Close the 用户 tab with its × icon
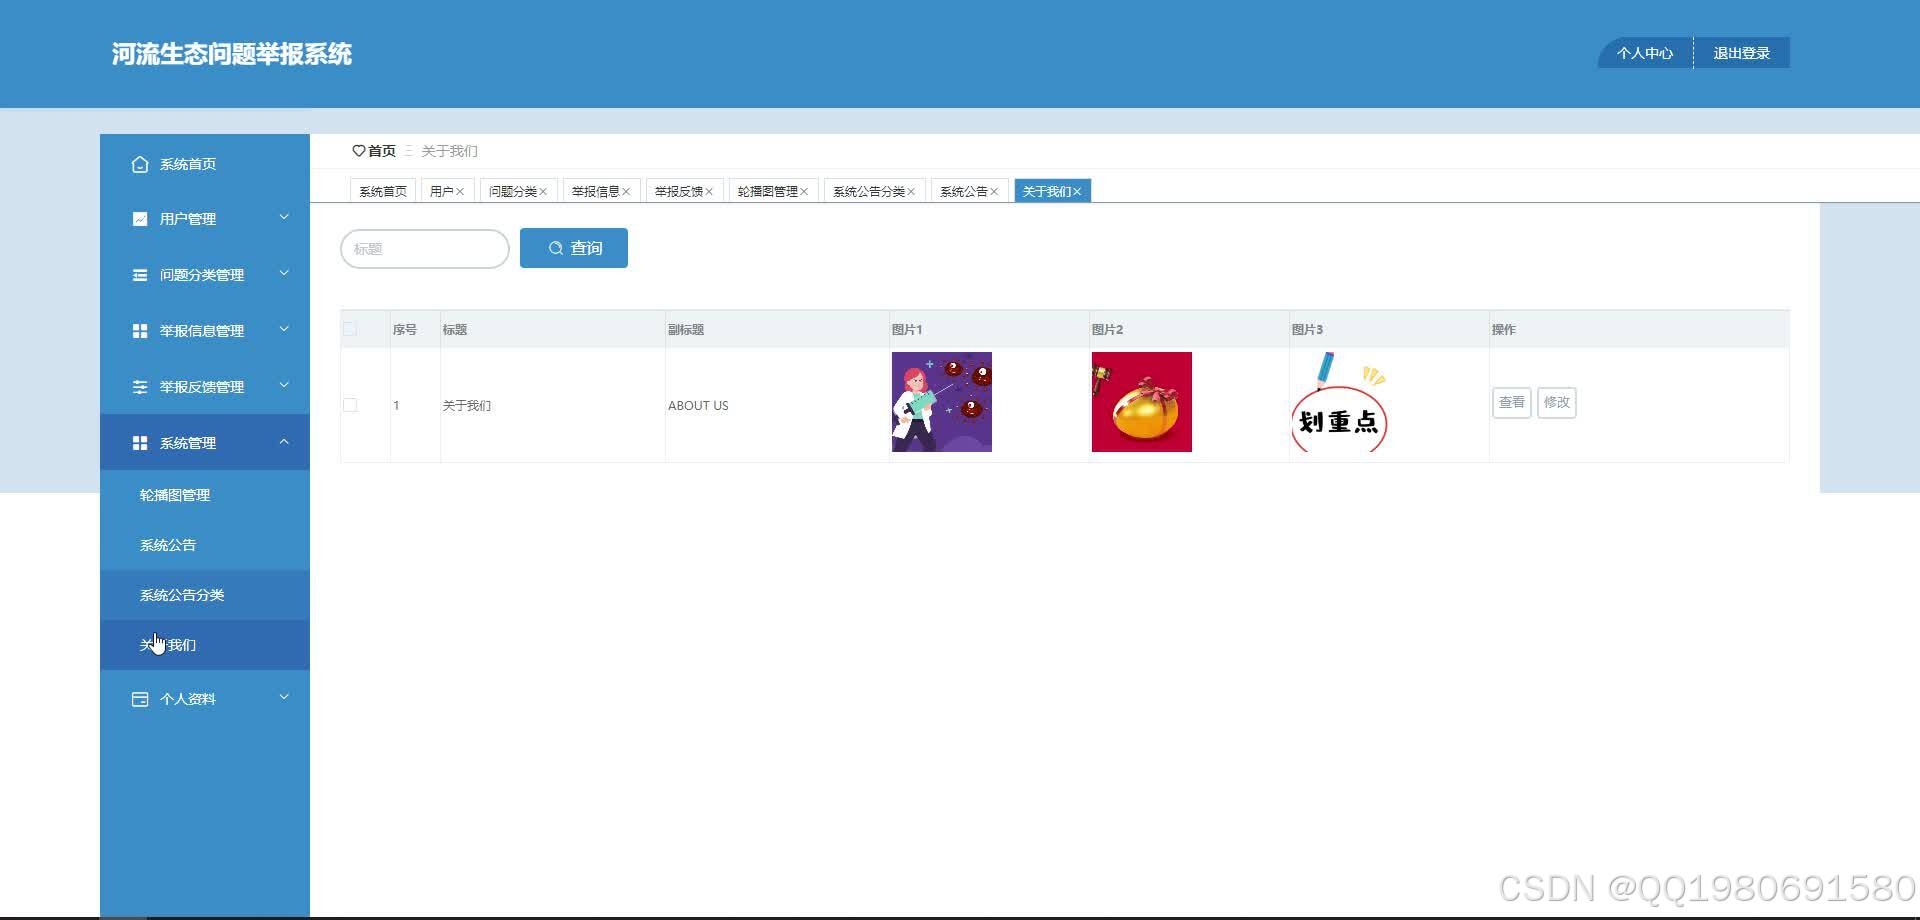Screen dimensions: 1920x920 (461, 189)
